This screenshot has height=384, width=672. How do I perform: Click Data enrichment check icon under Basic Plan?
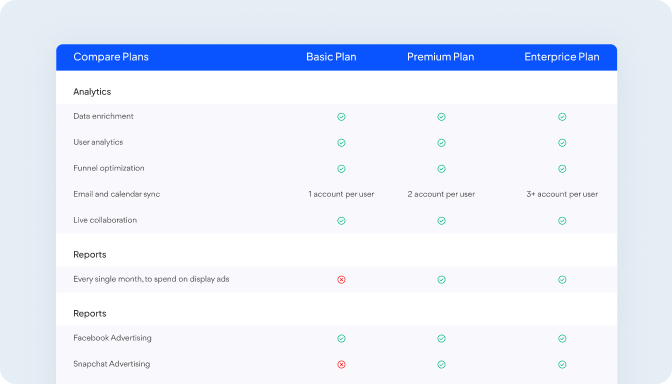point(341,117)
